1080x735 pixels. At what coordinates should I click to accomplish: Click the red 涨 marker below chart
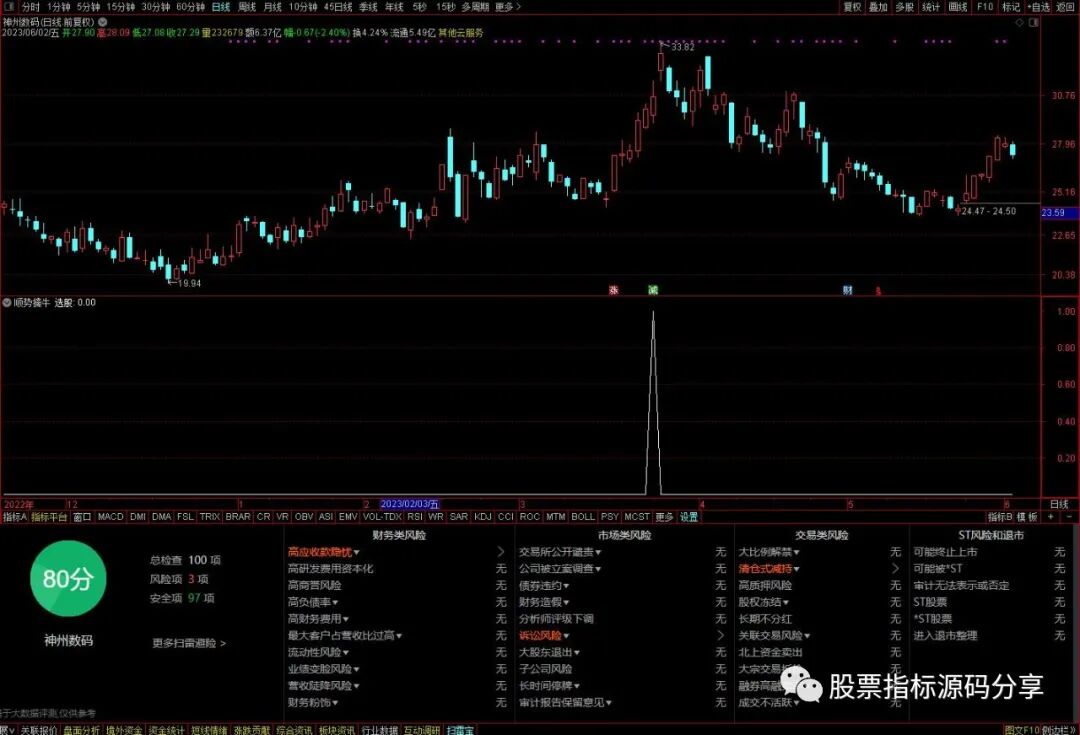point(614,290)
